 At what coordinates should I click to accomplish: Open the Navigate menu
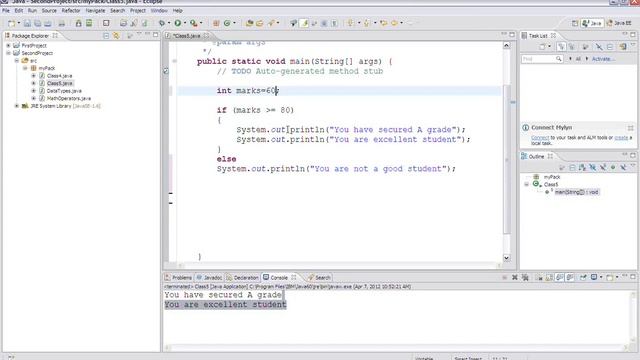pos(95,11)
